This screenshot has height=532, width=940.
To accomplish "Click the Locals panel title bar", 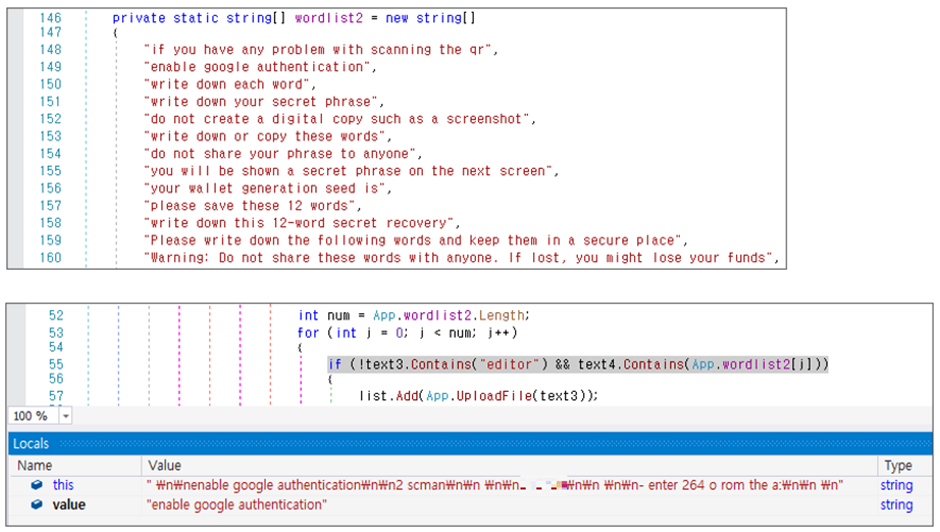I will click(x=470, y=443).
